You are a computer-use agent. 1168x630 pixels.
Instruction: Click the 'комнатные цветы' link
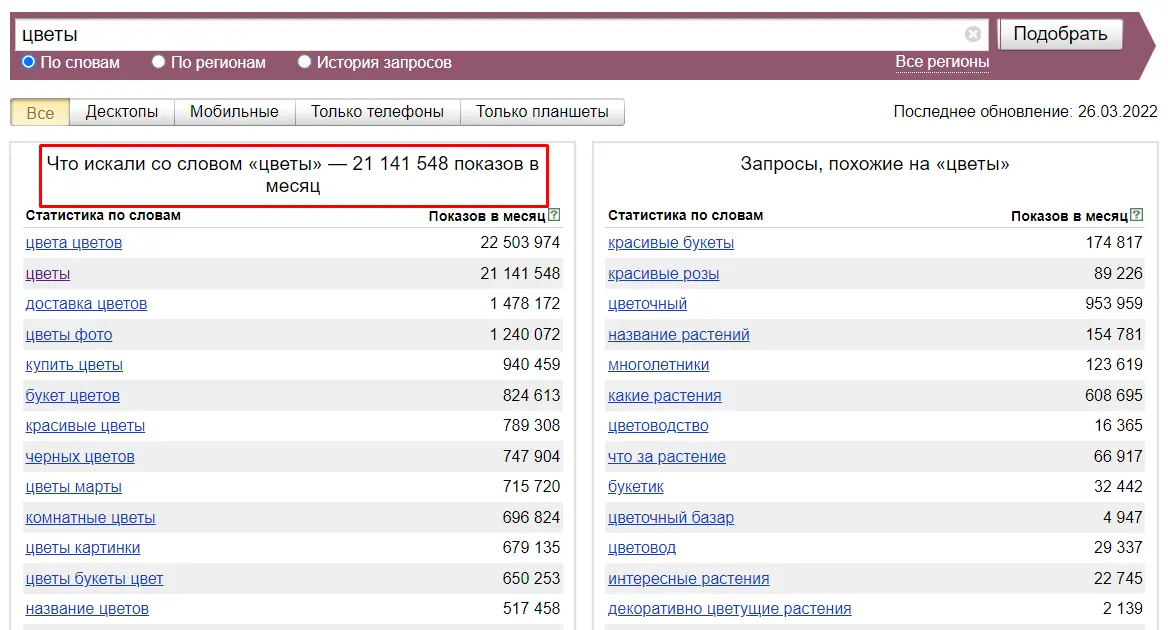click(x=90, y=518)
